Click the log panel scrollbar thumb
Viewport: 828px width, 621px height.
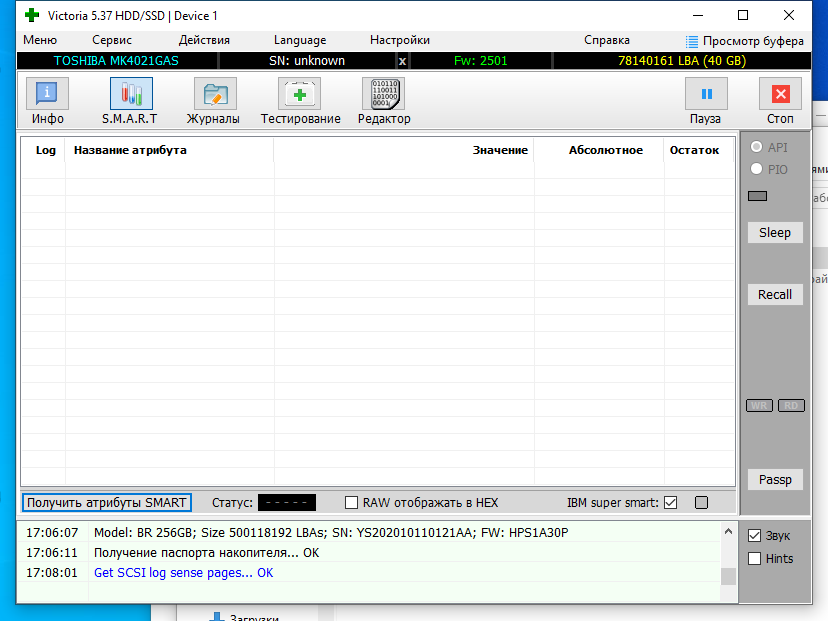pyautogui.click(x=728, y=576)
